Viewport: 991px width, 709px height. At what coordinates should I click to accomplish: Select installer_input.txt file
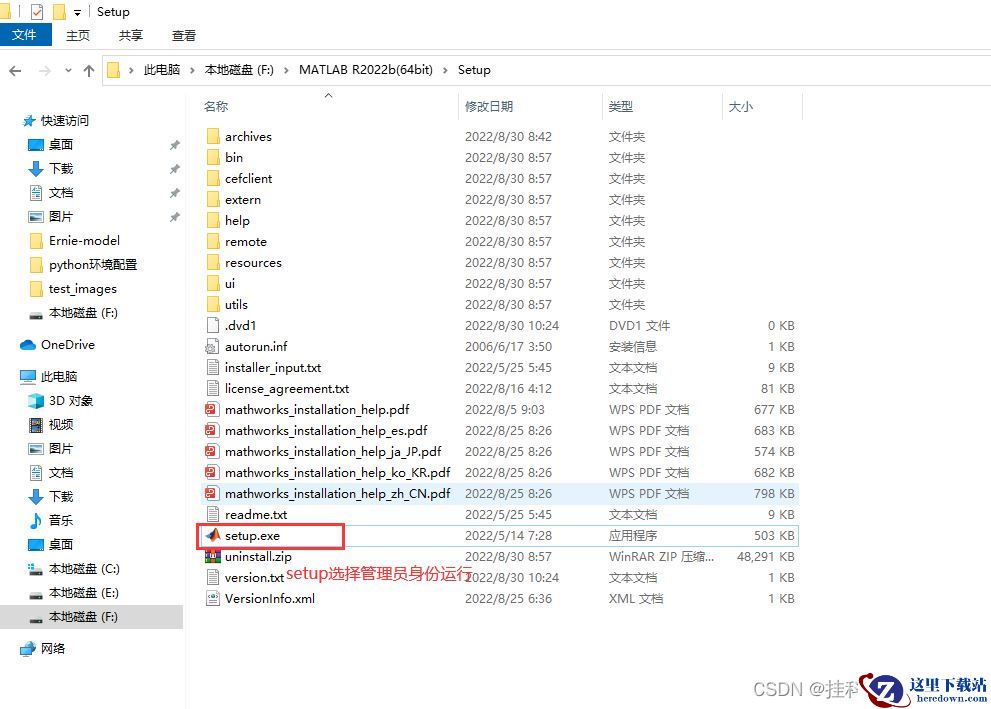coord(273,368)
